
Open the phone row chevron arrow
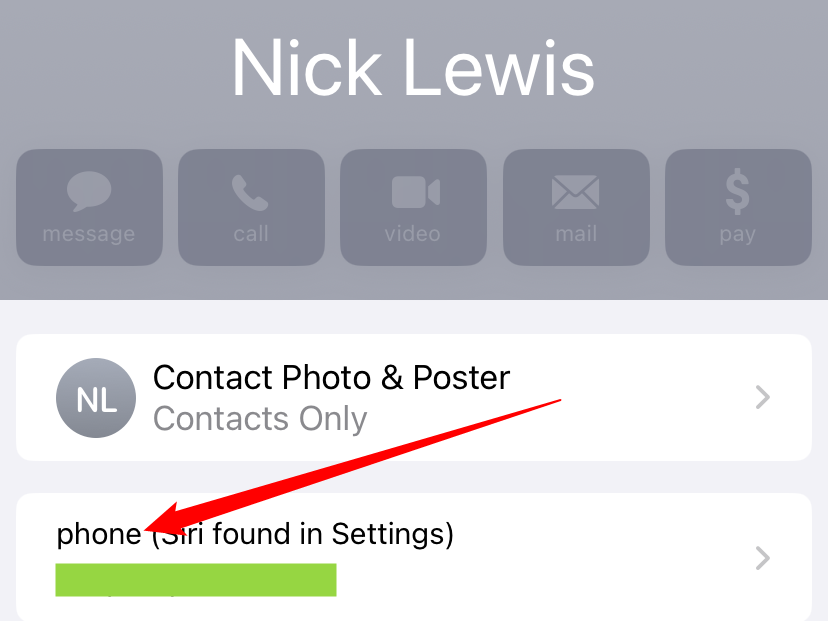tap(763, 558)
